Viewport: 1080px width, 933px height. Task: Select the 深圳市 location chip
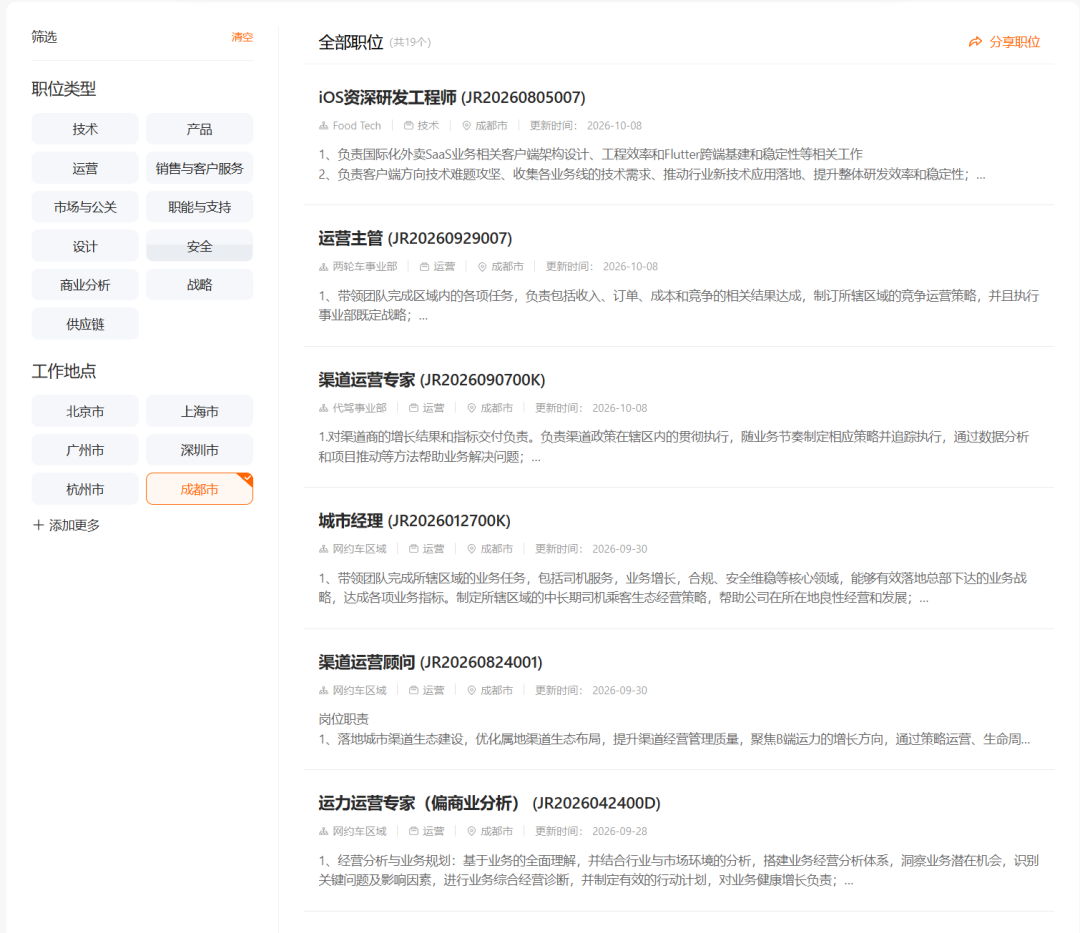(x=199, y=450)
